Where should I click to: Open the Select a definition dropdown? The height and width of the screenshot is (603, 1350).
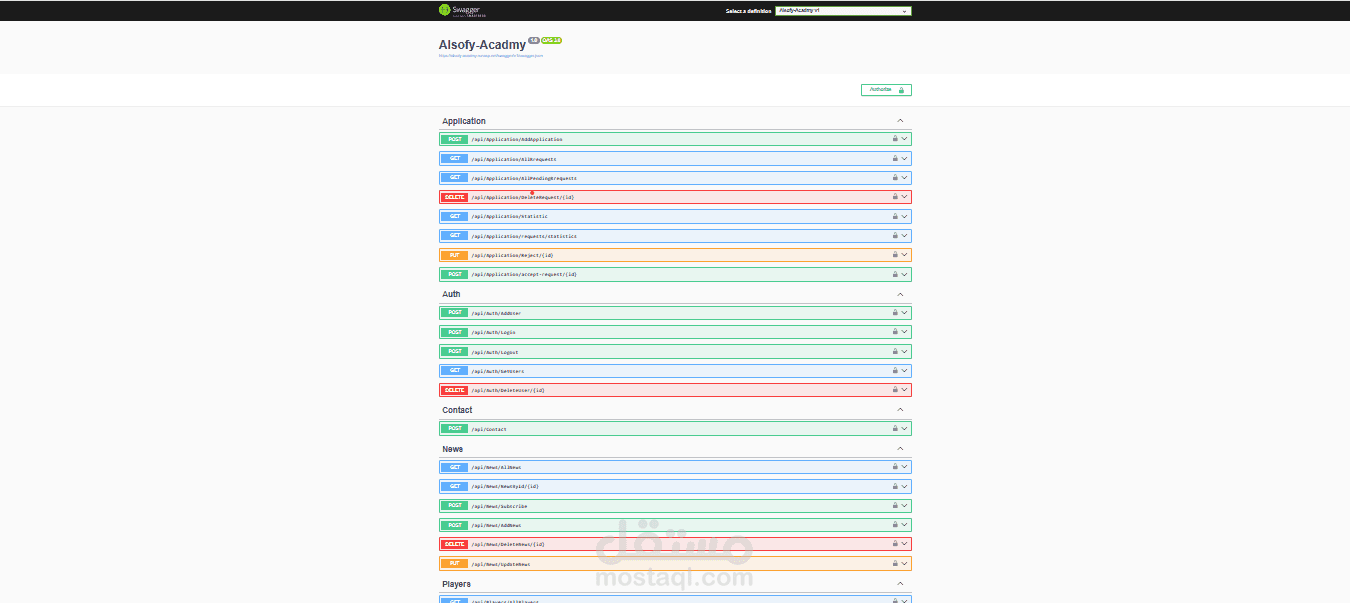[843, 11]
